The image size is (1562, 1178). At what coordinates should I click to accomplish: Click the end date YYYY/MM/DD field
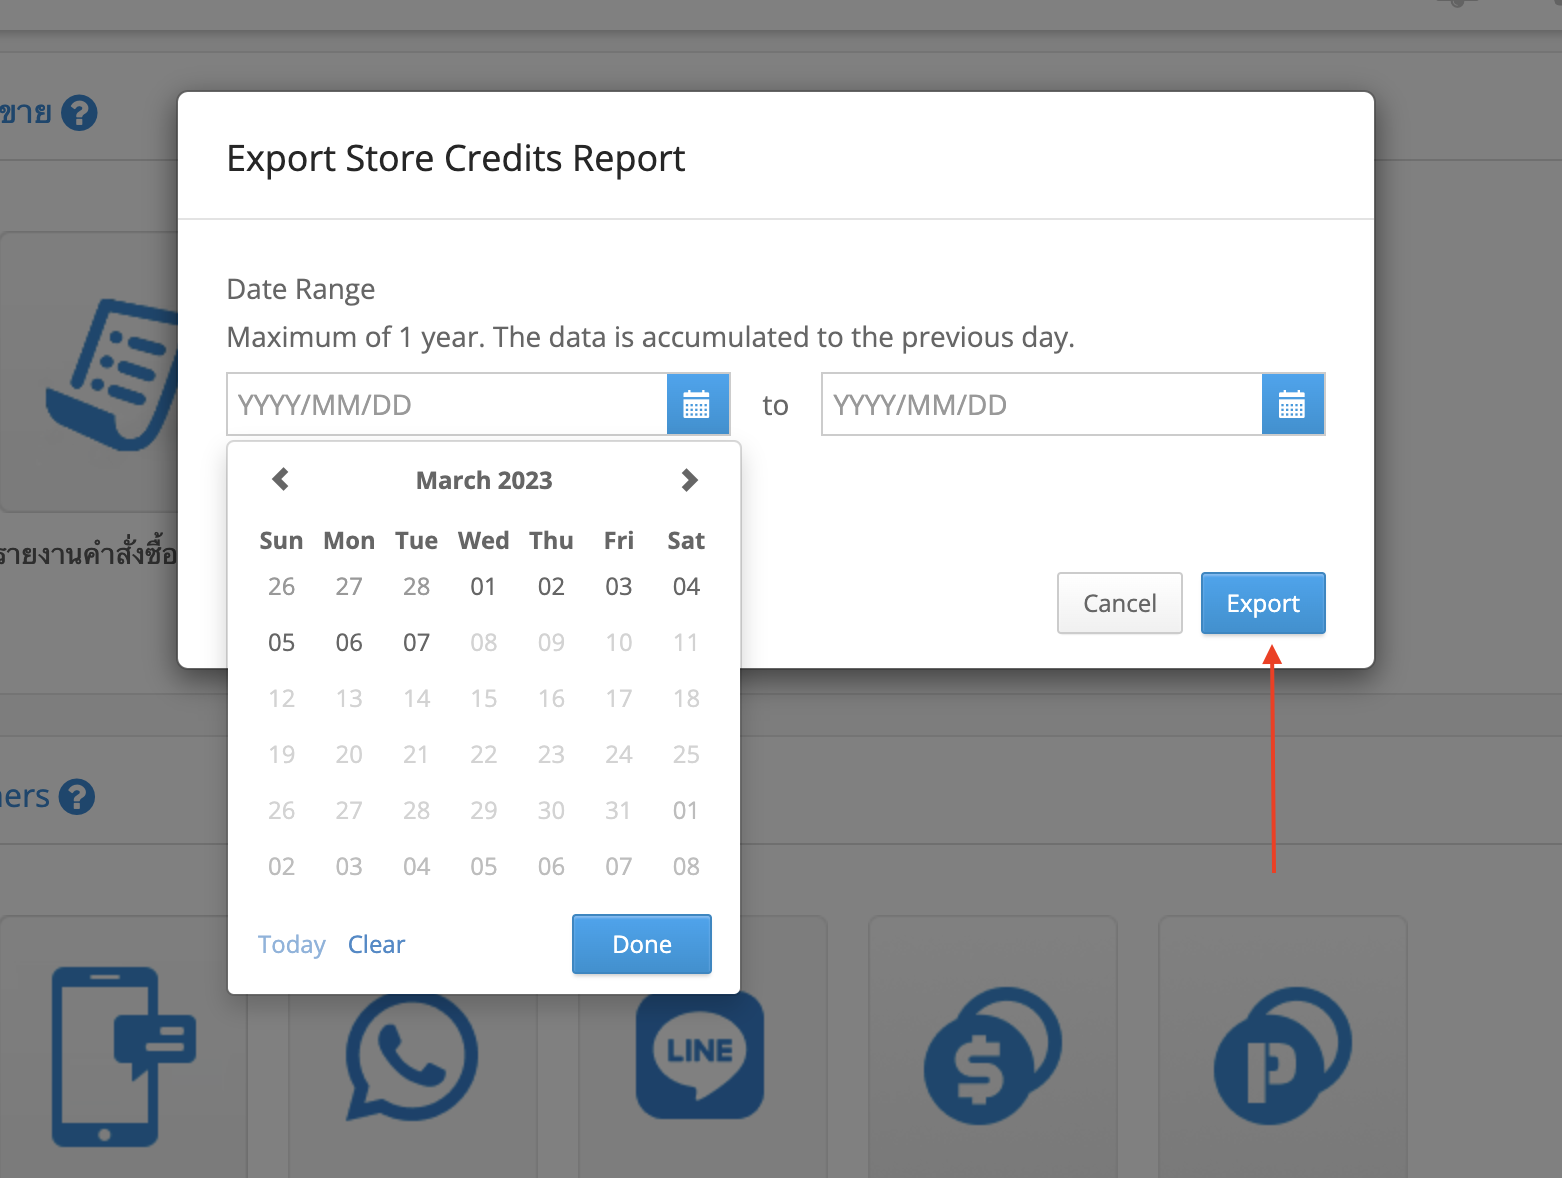[x=1042, y=404]
